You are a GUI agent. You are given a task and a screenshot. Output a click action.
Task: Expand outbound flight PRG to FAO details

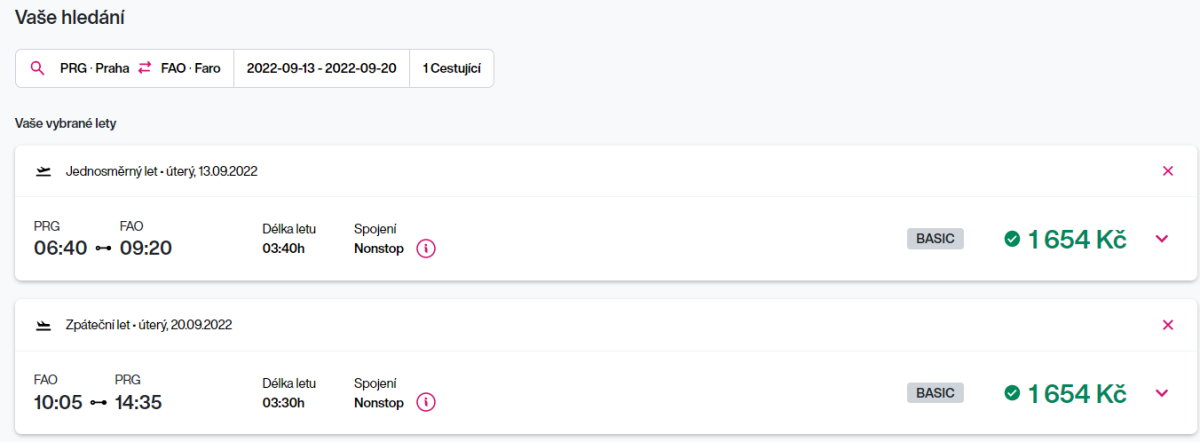tap(1162, 239)
